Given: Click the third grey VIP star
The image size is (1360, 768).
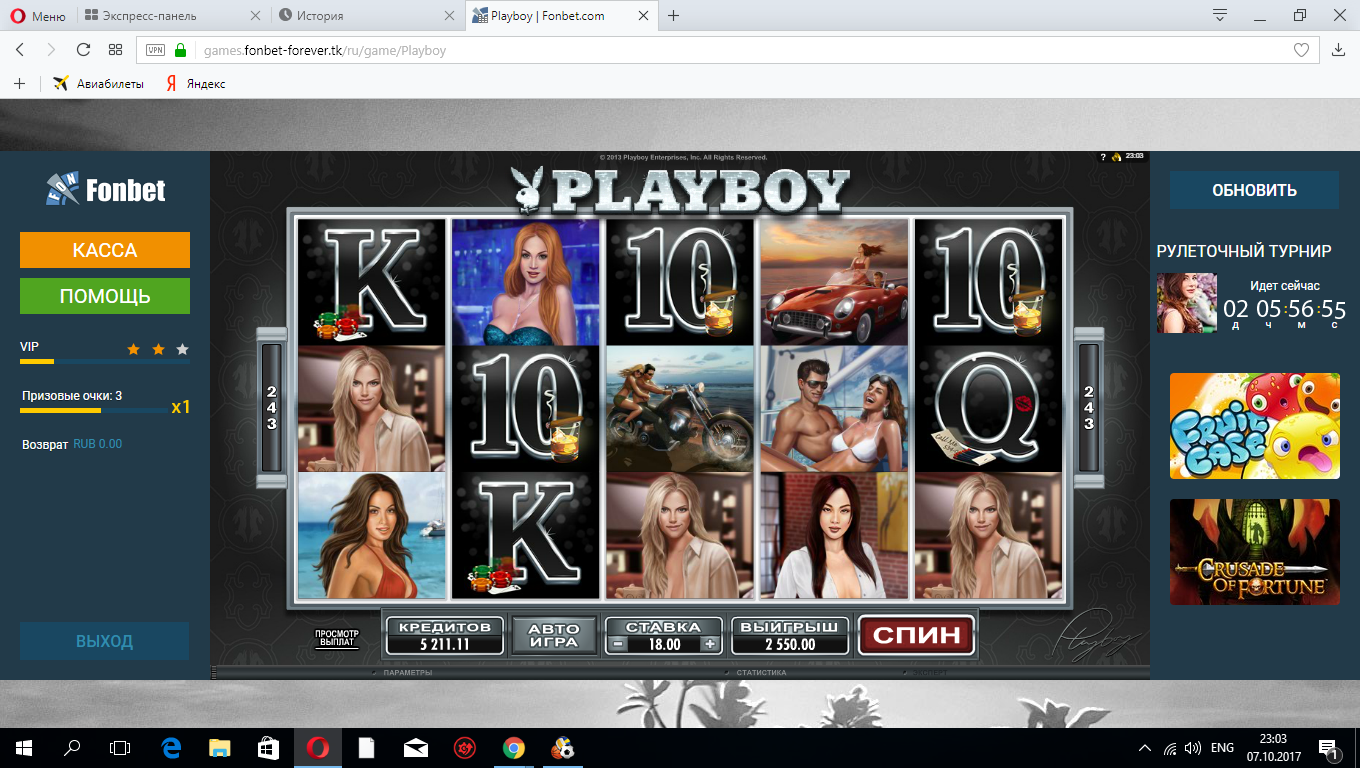Looking at the screenshot, I should click(x=182, y=349).
